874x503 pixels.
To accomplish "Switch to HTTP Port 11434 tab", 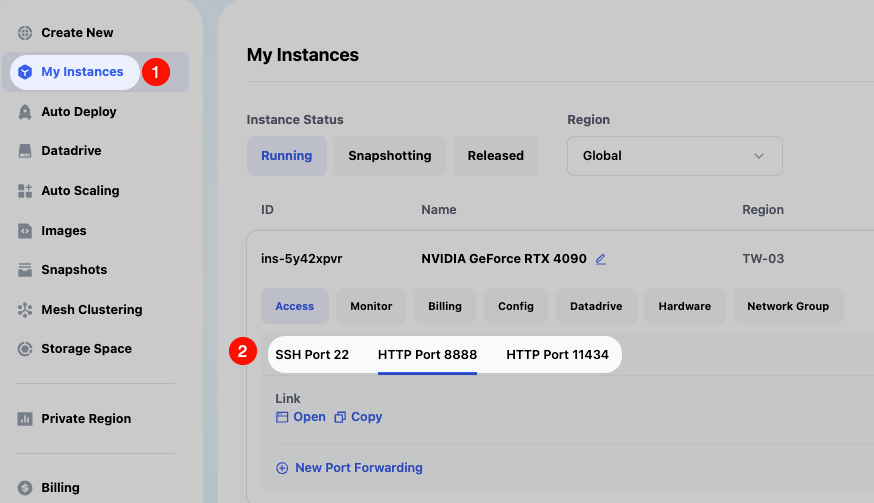I will 557,355.
